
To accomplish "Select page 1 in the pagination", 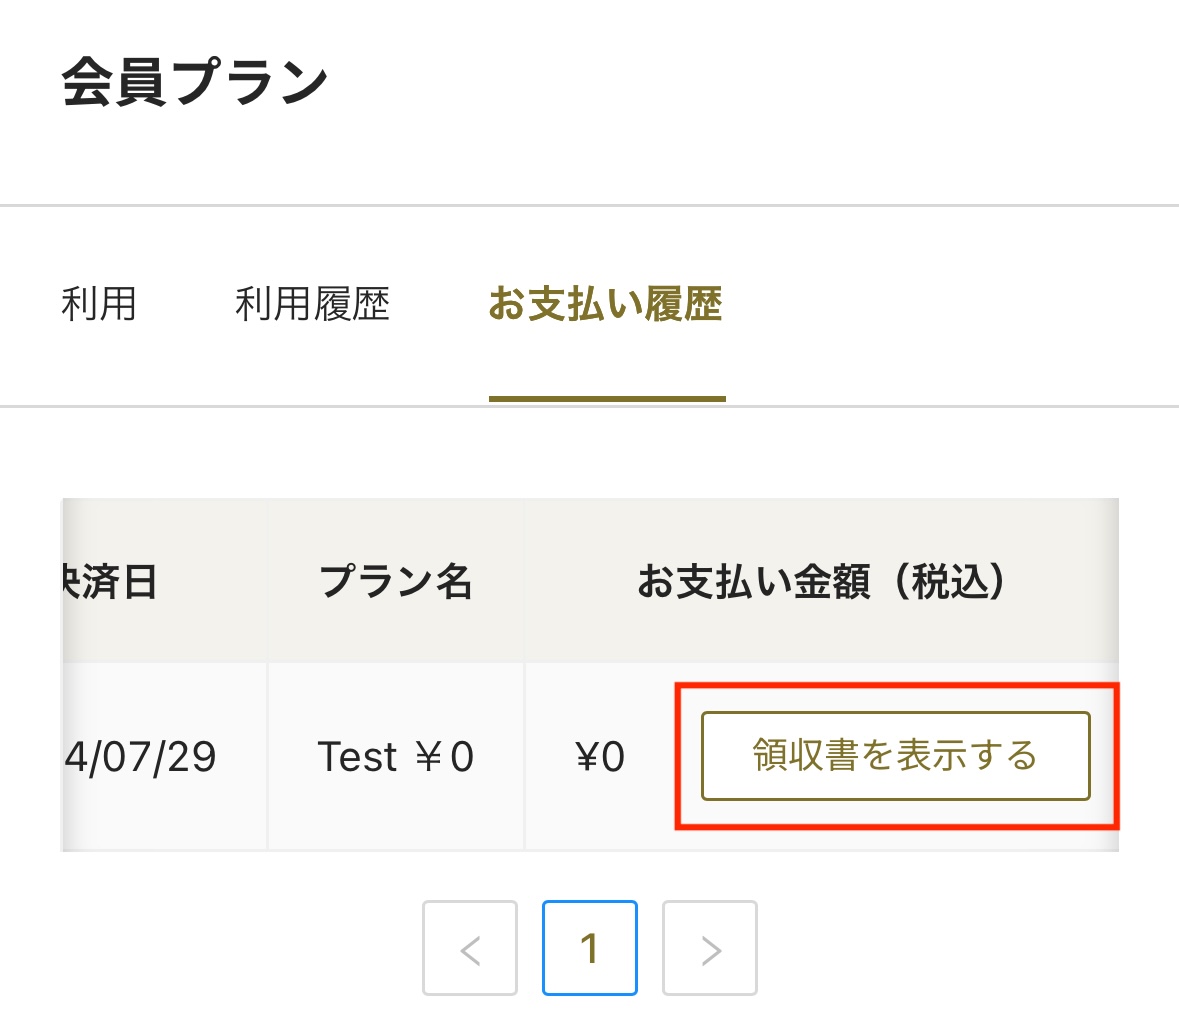I will point(590,948).
